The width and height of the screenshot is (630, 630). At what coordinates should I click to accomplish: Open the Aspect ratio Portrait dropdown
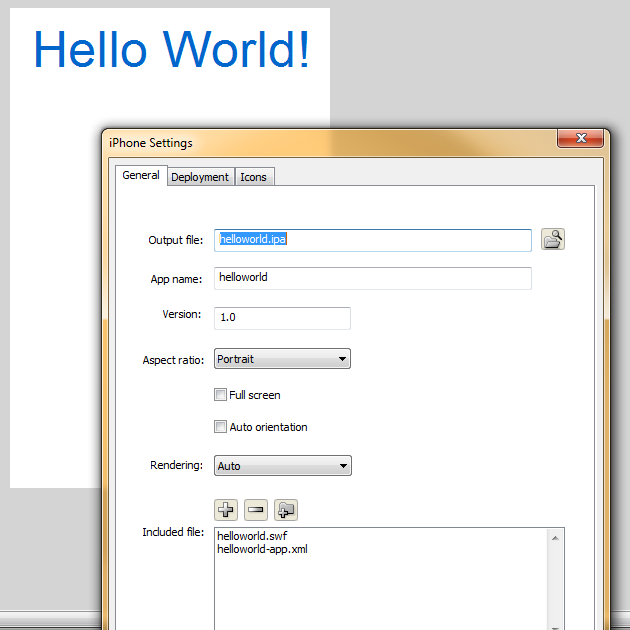tap(282, 358)
